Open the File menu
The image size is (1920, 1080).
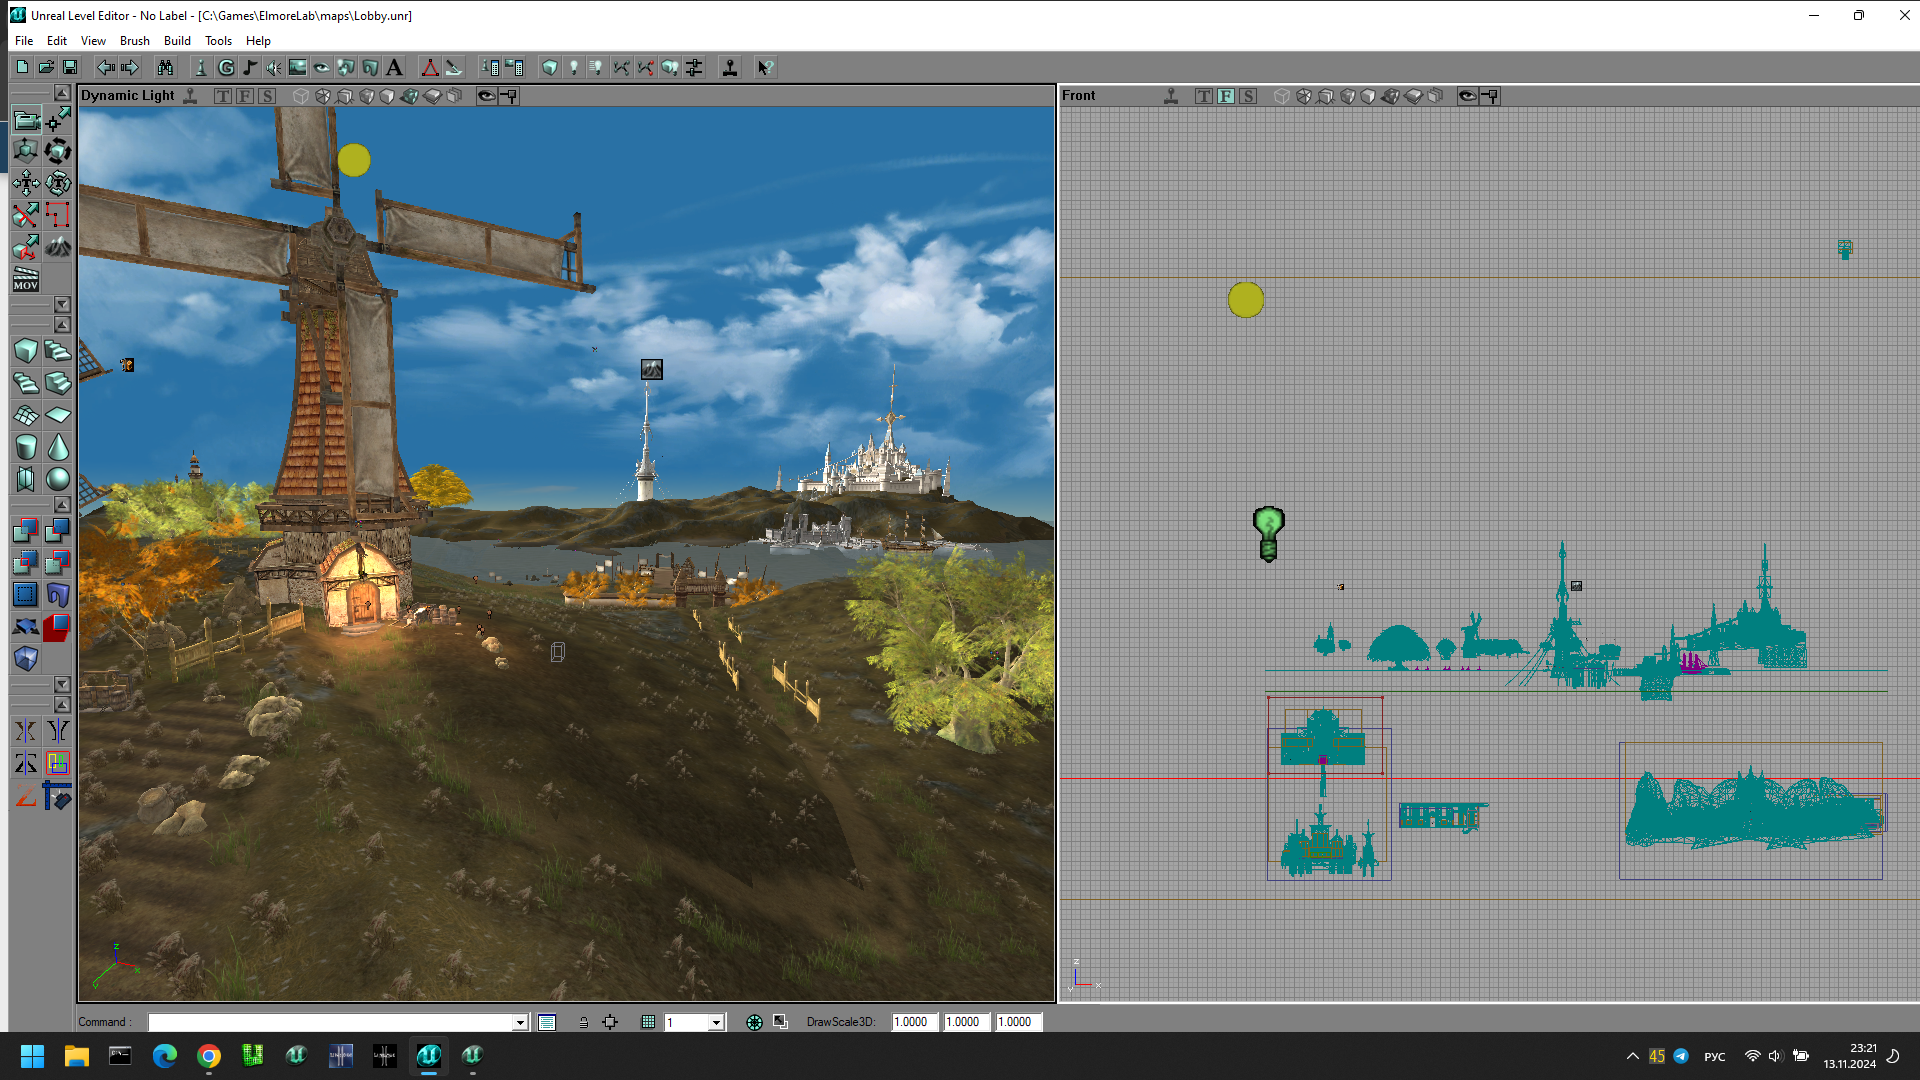coord(24,41)
